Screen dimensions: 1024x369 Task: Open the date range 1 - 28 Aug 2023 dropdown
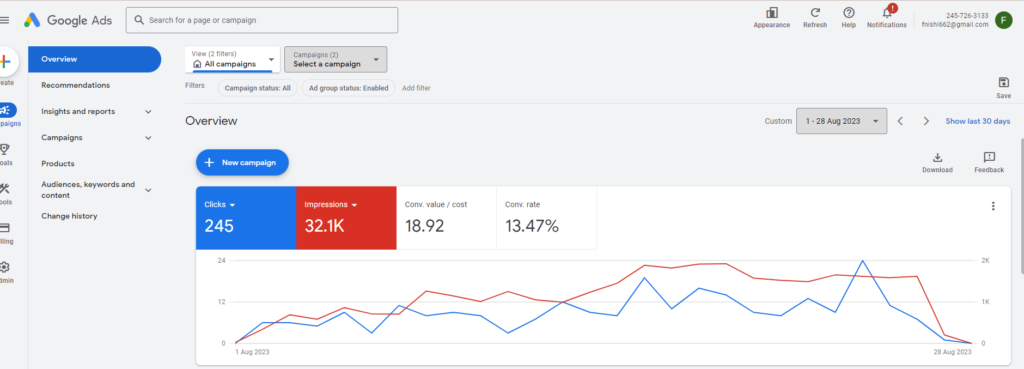coord(841,121)
